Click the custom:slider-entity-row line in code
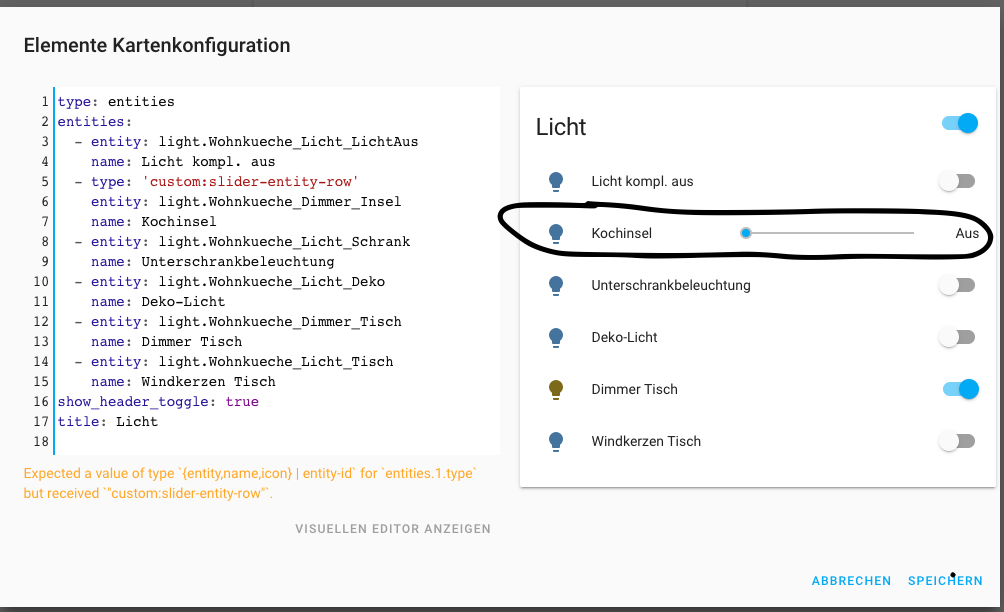This screenshot has height=612, width=1004. pos(250,182)
